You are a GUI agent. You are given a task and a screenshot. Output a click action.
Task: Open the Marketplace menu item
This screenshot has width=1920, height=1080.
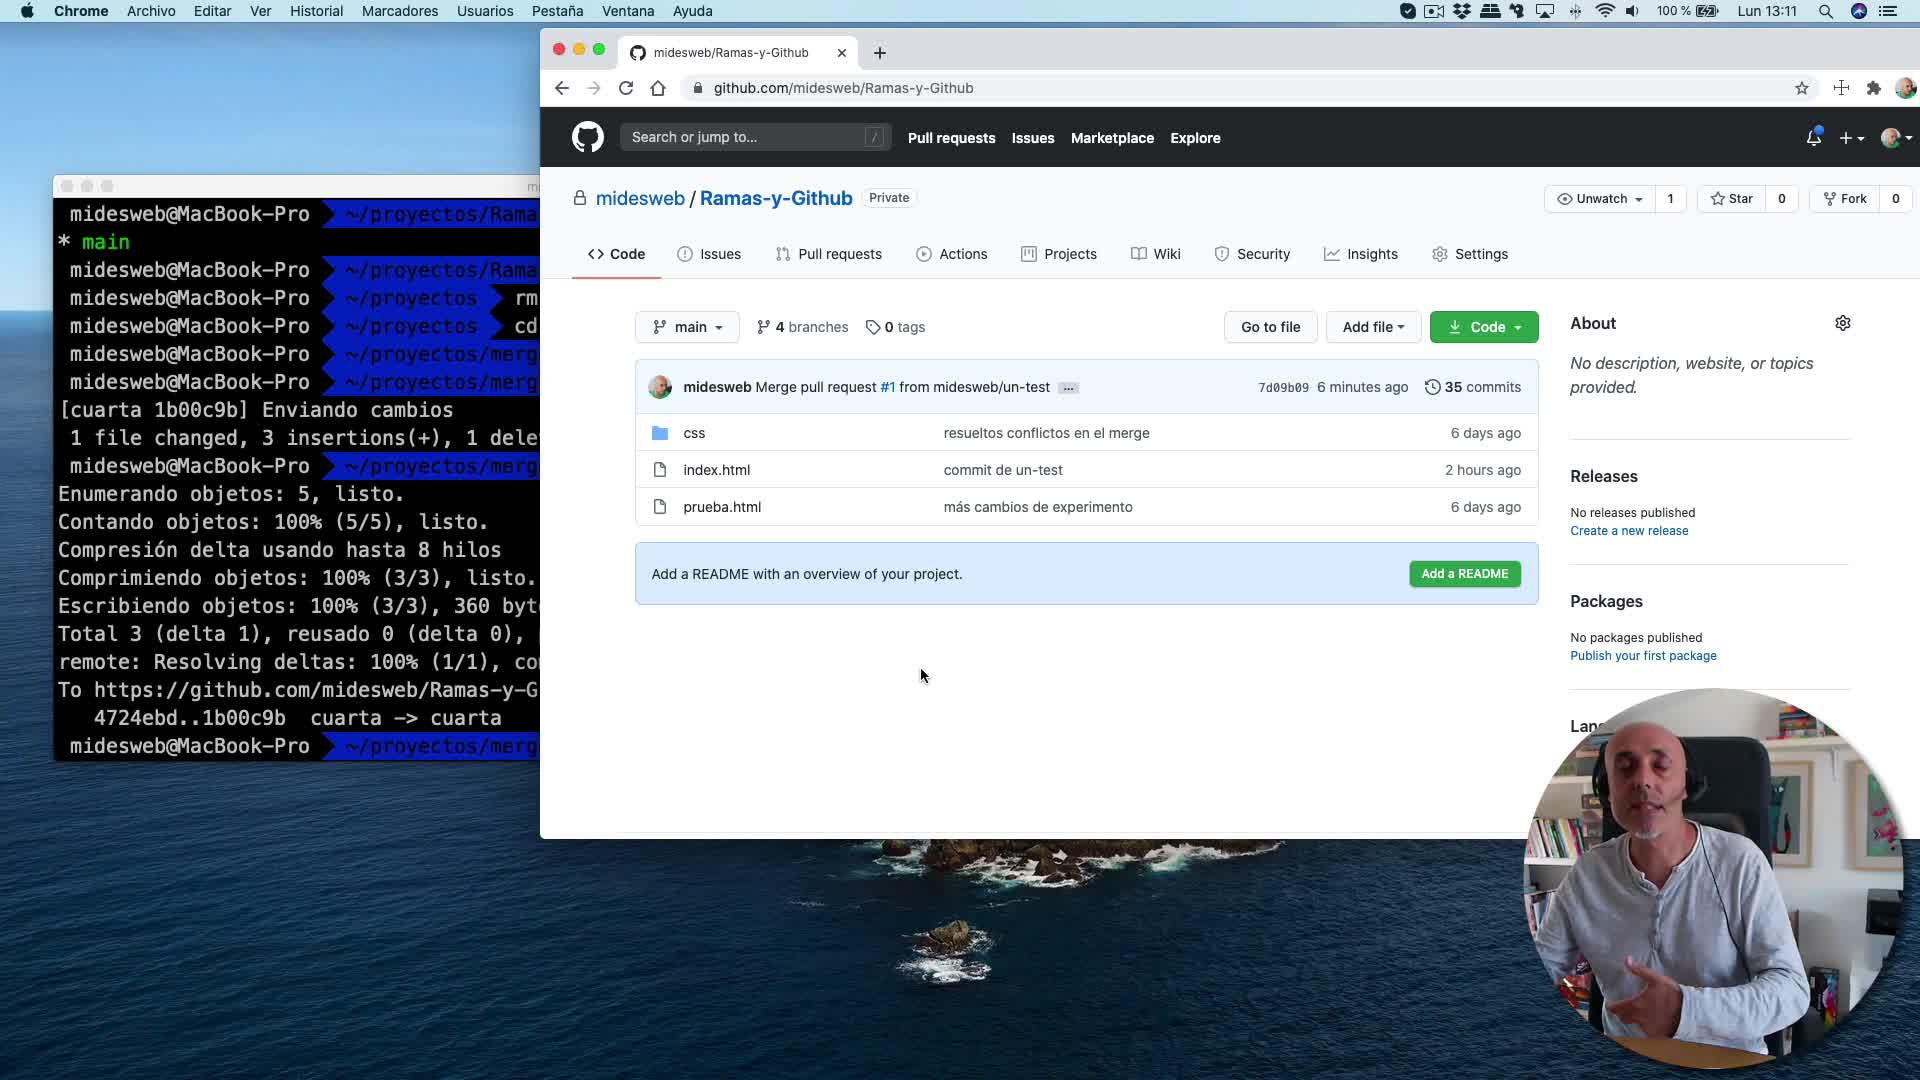(x=1111, y=138)
